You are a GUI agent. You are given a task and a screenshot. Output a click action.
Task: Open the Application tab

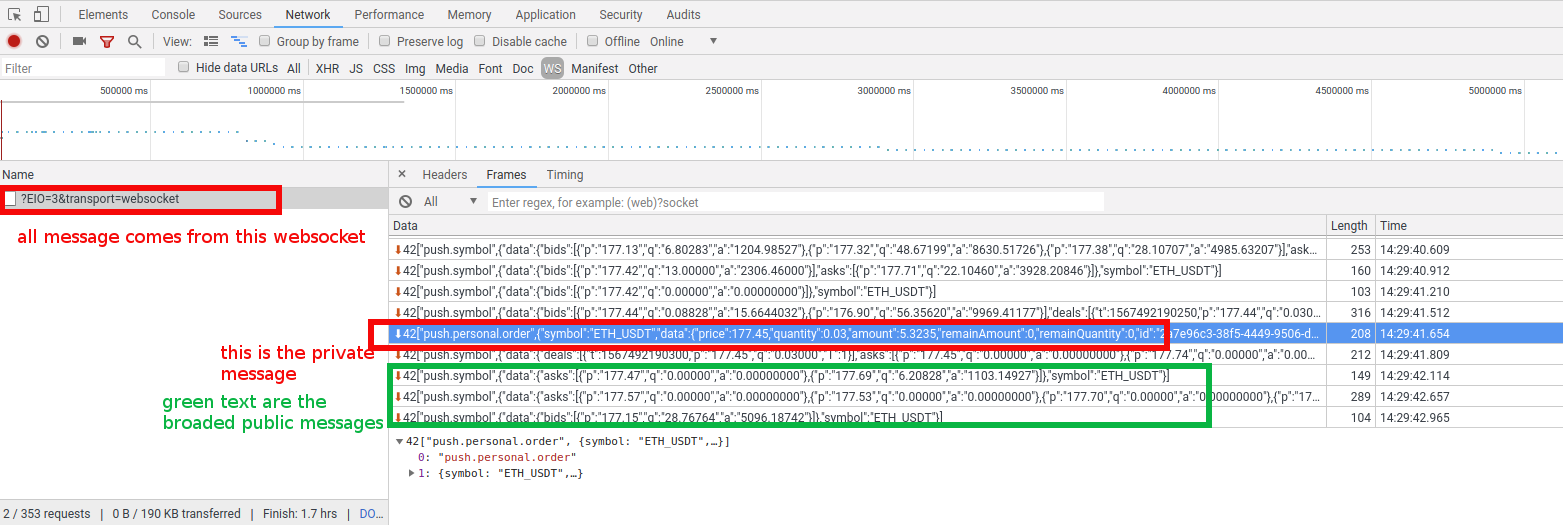click(x=545, y=14)
